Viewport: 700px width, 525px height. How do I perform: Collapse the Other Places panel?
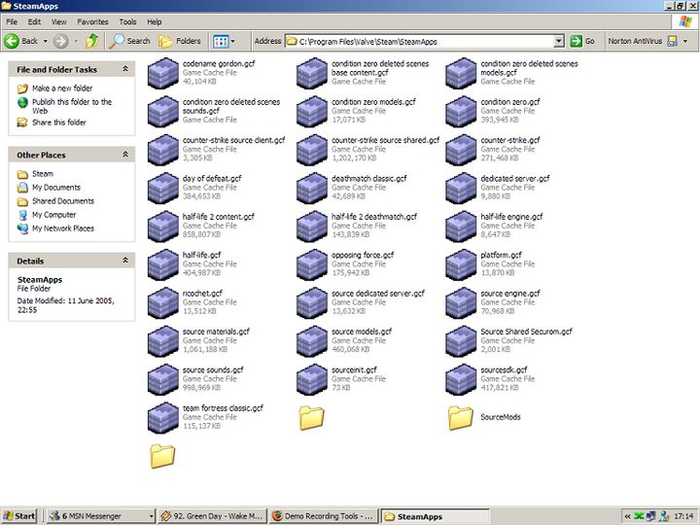click(x=125, y=155)
